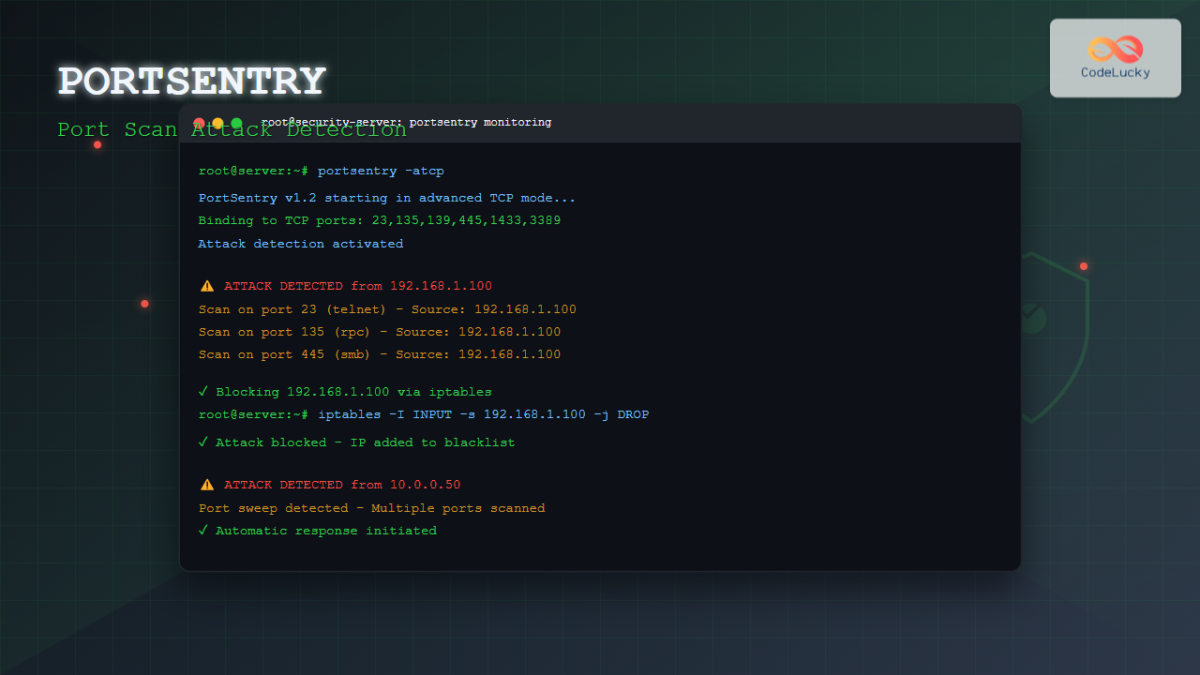Toggle the red terminal window dot
The image size is (1200, 675).
click(200, 121)
